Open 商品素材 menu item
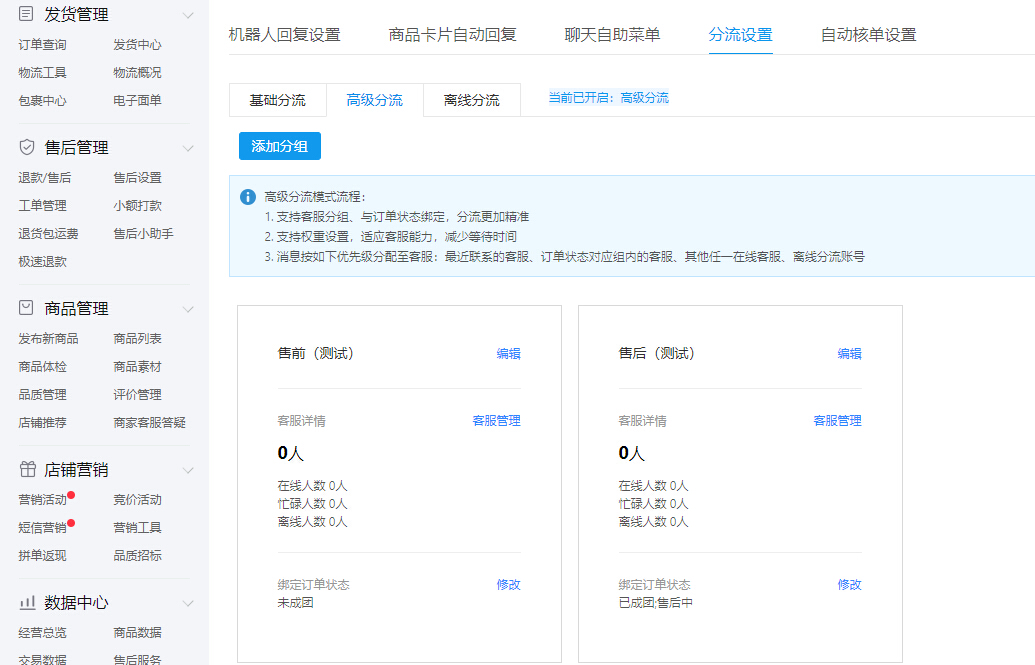Viewport: 1035px width, 665px height. [137, 367]
